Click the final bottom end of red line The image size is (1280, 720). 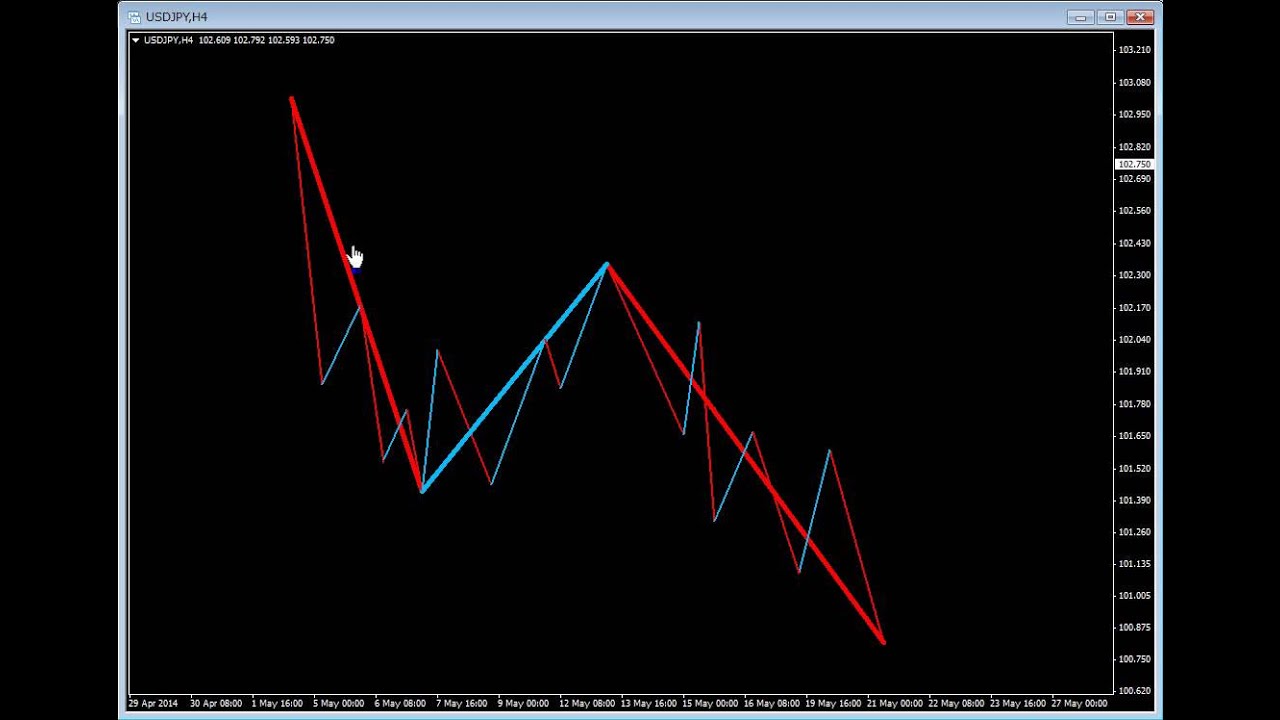pos(883,642)
